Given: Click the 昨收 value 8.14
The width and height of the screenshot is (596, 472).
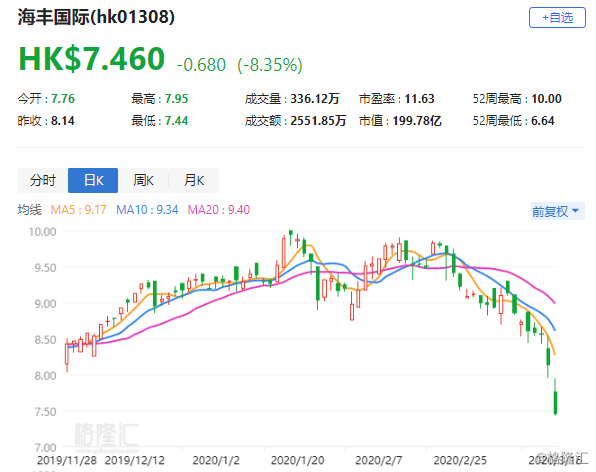Looking at the screenshot, I should point(63,121).
